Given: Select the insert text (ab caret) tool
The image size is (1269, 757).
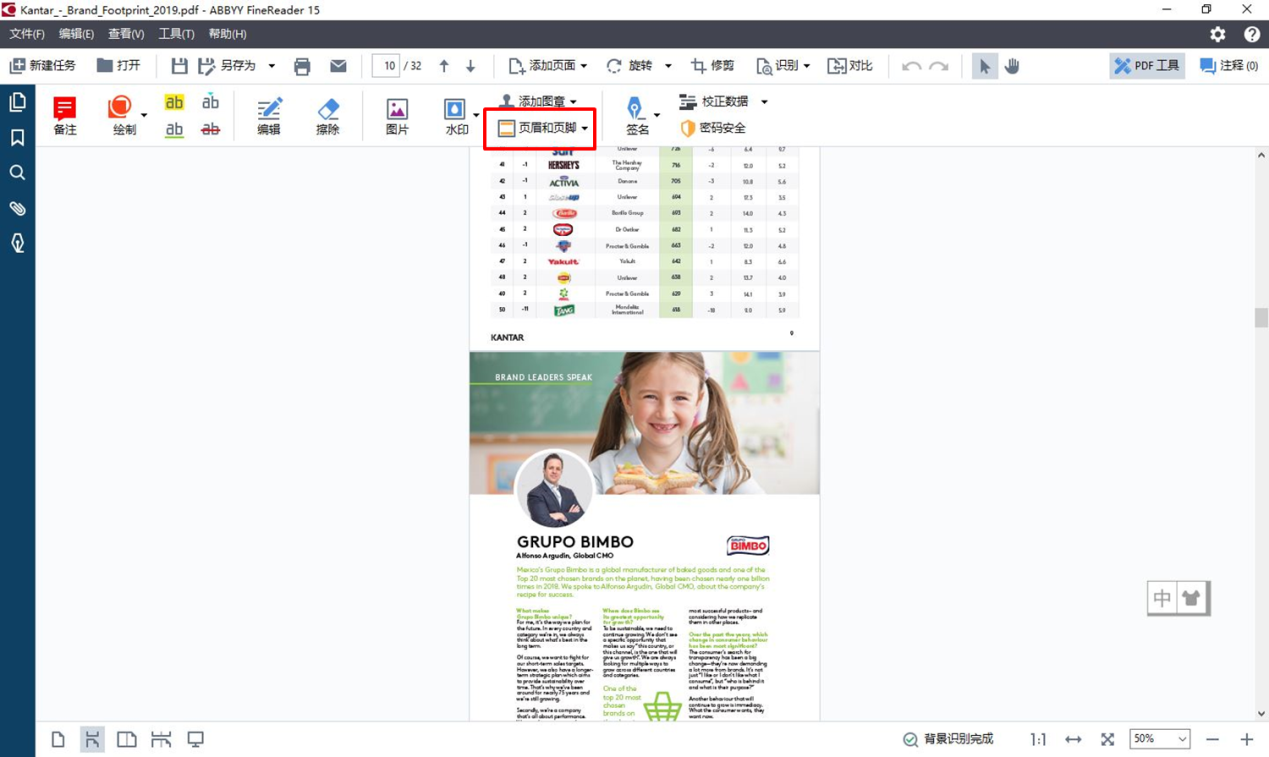Looking at the screenshot, I should coord(210,102).
